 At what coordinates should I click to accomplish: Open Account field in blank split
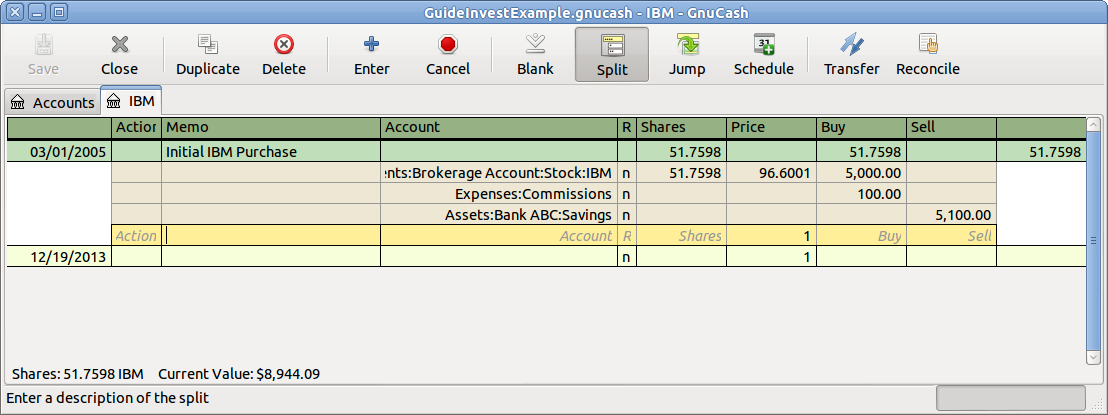pyautogui.click(x=498, y=236)
